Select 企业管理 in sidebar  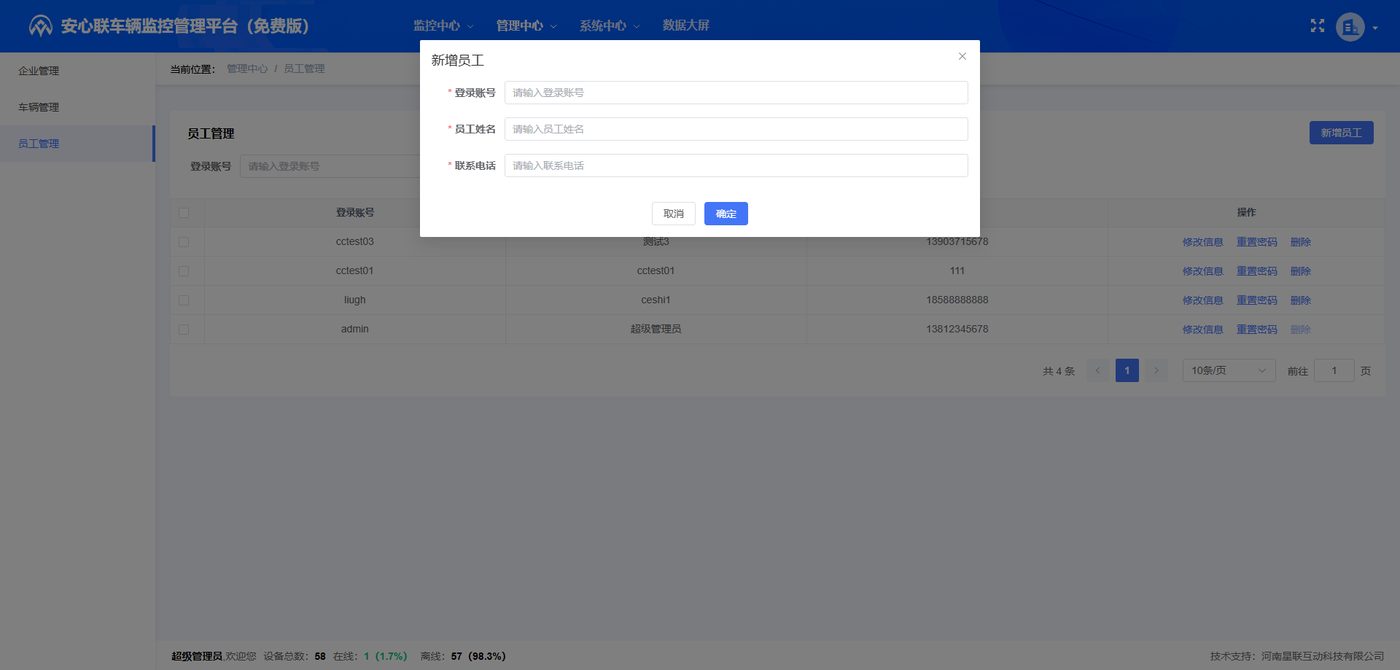tap(77, 71)
